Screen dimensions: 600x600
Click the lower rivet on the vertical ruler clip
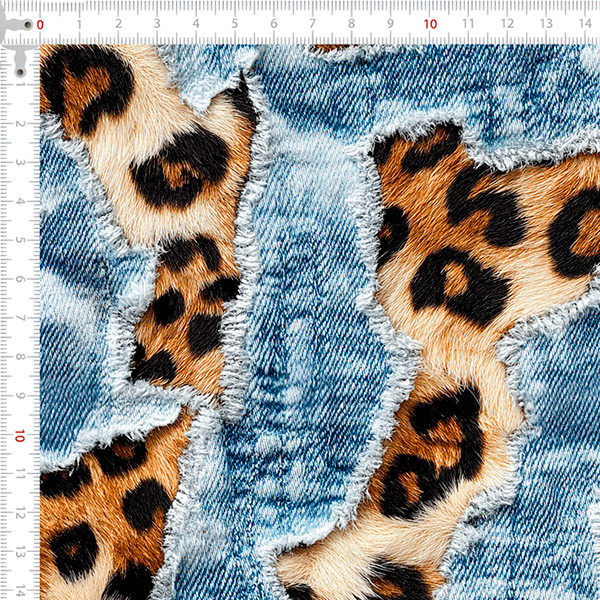point(20,72)
